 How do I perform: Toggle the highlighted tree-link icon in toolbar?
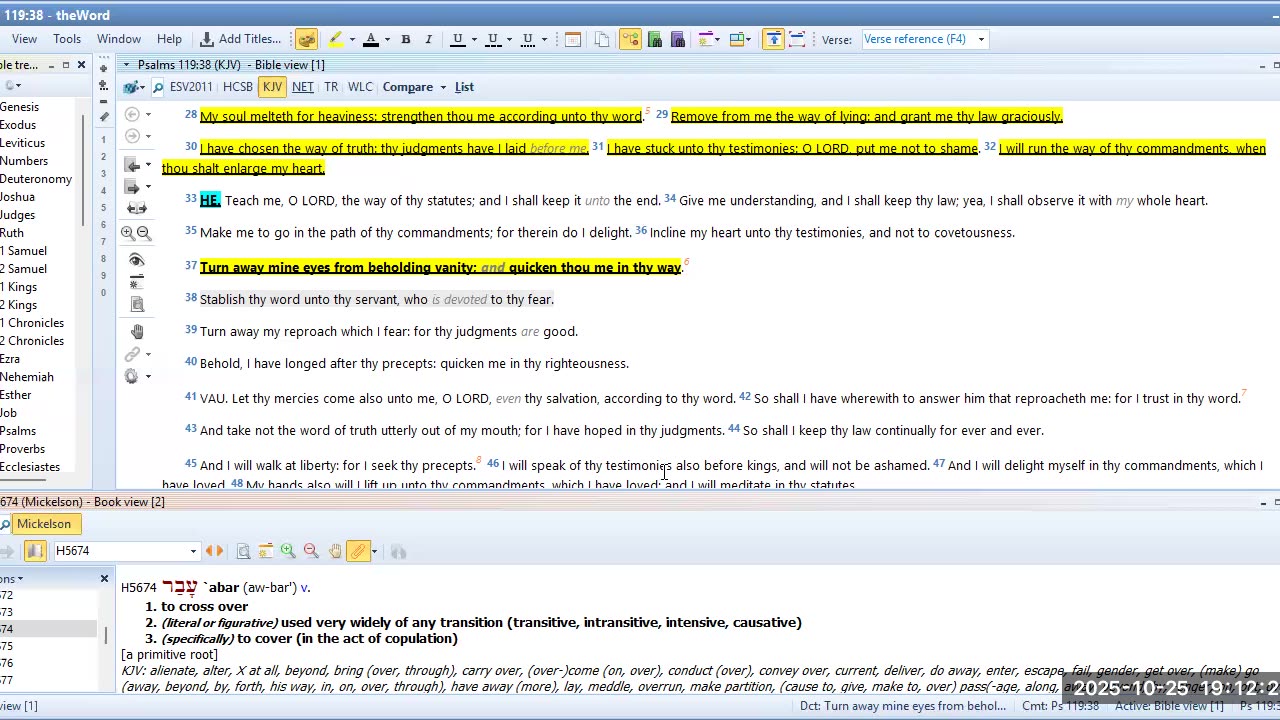pos(630,39)
